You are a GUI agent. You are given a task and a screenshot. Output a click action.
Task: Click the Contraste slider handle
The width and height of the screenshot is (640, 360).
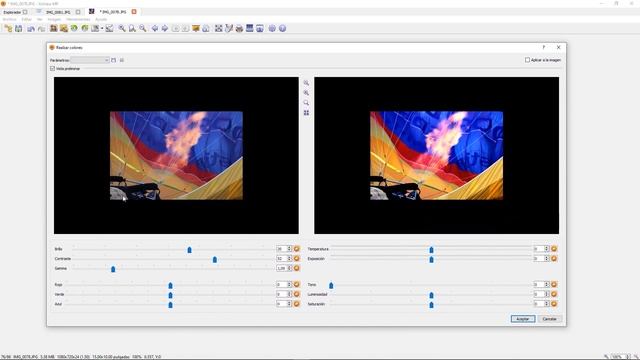215,259
